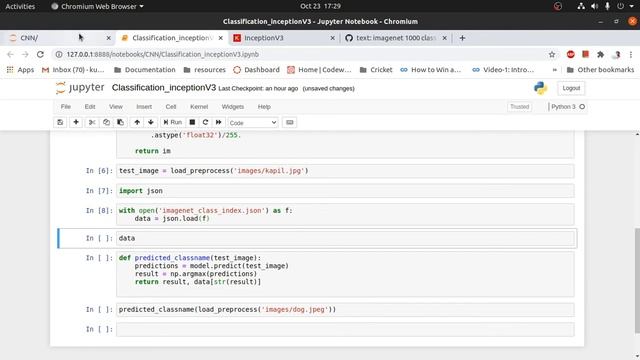Go back in browser history
640x360 pixels.
[10, 54]
